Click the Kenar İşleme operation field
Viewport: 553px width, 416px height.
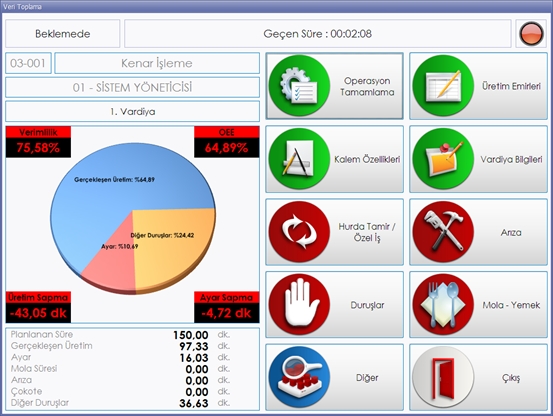pos(157,63)
